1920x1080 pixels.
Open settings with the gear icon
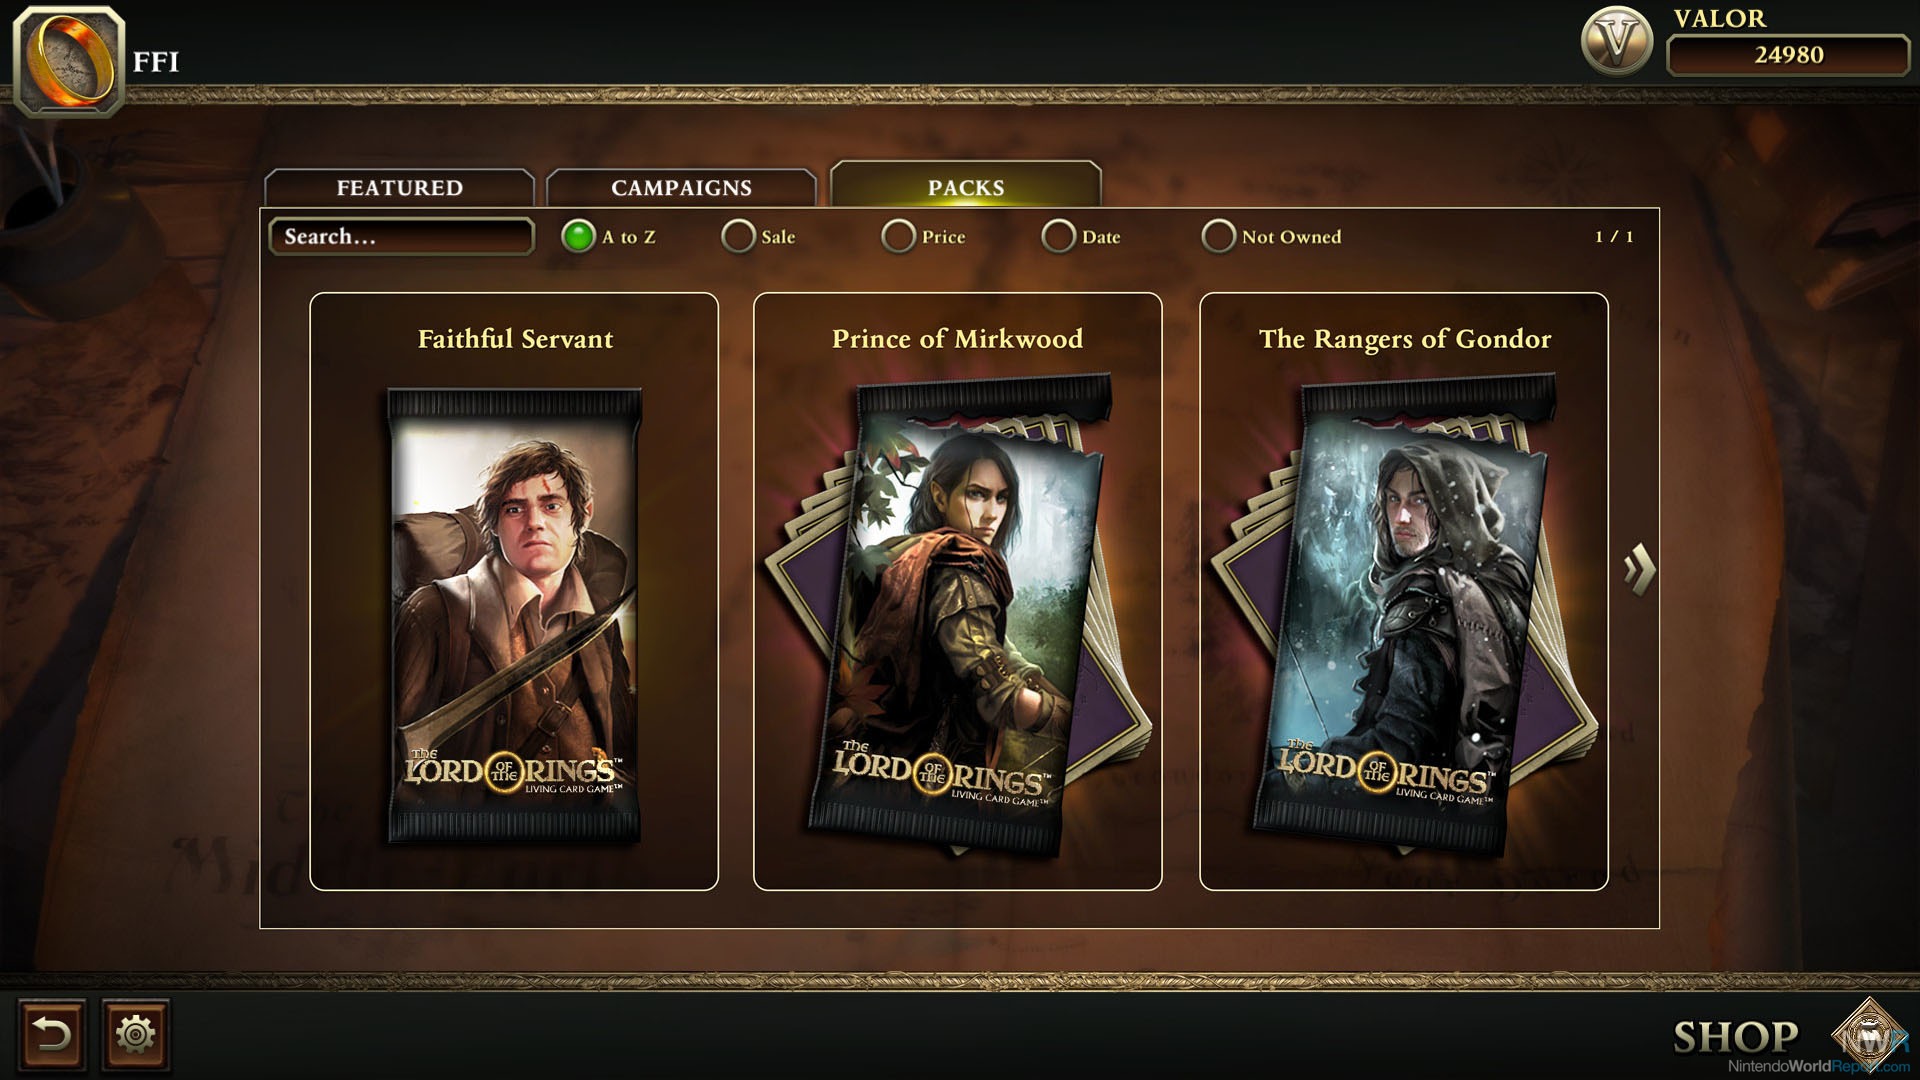(x=135, y=1033)
